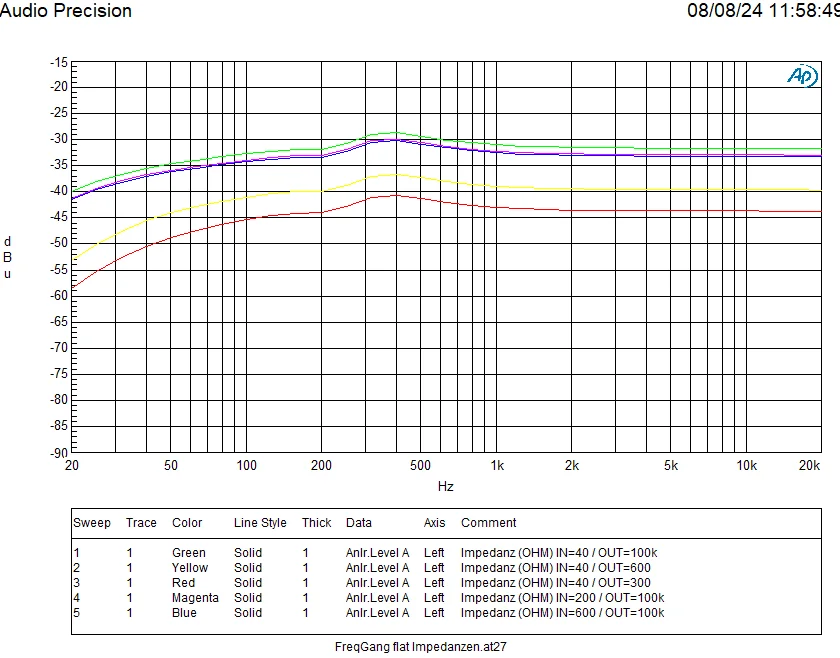Select the IN=600 / OUT=100k comment row
Viewport: 840px width, 658px height.
562,612
